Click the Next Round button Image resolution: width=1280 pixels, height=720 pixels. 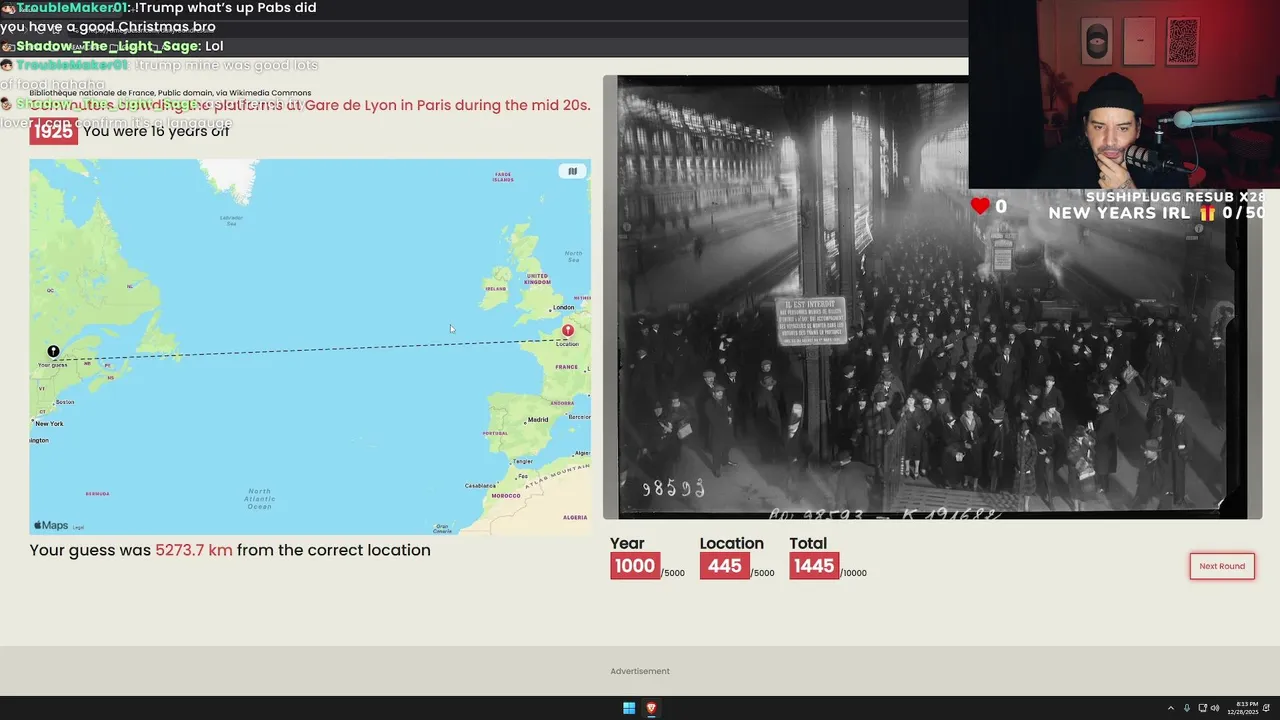click(1222, 566)
